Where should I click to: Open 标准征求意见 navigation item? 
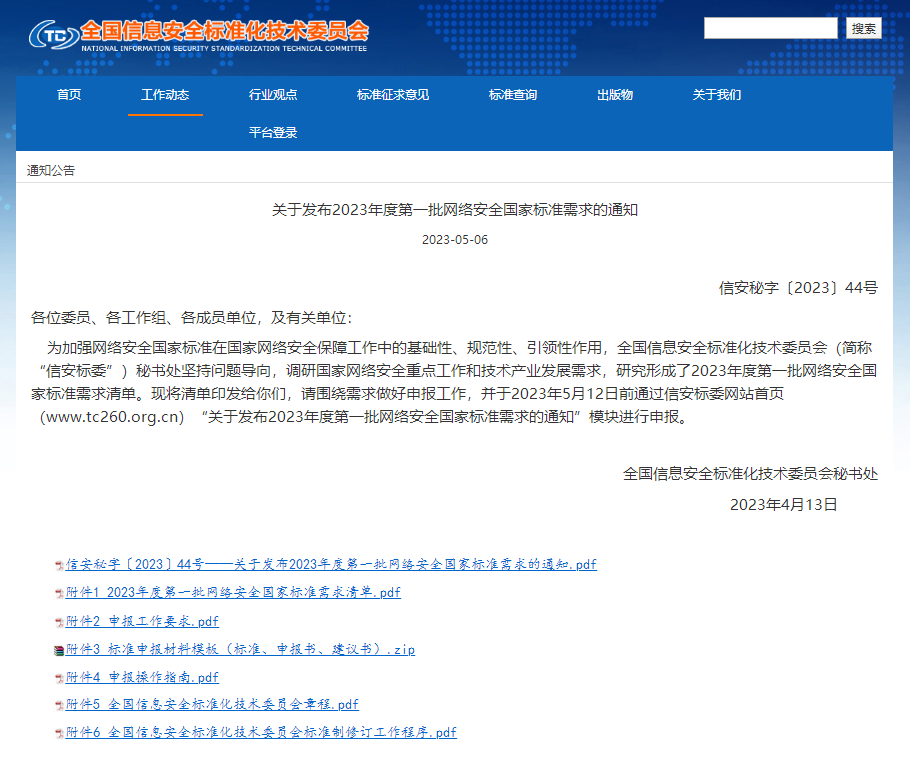(393, 95)
